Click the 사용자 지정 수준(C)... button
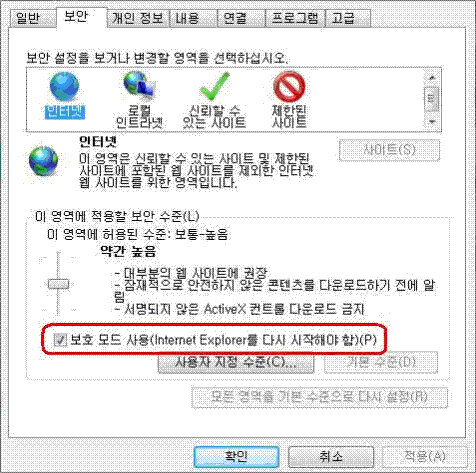The width and height of the screenshot is (476, 473). point(236,362)
